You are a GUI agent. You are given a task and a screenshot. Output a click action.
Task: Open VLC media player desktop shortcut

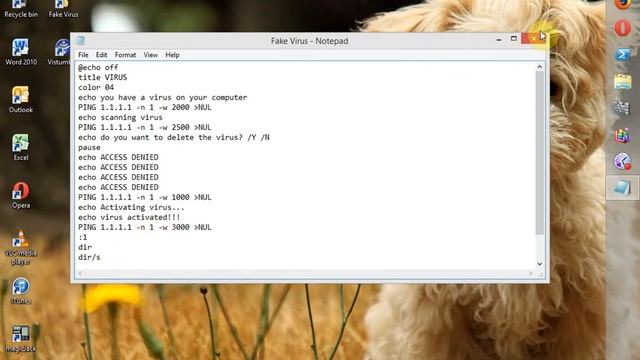pos(20,247)
